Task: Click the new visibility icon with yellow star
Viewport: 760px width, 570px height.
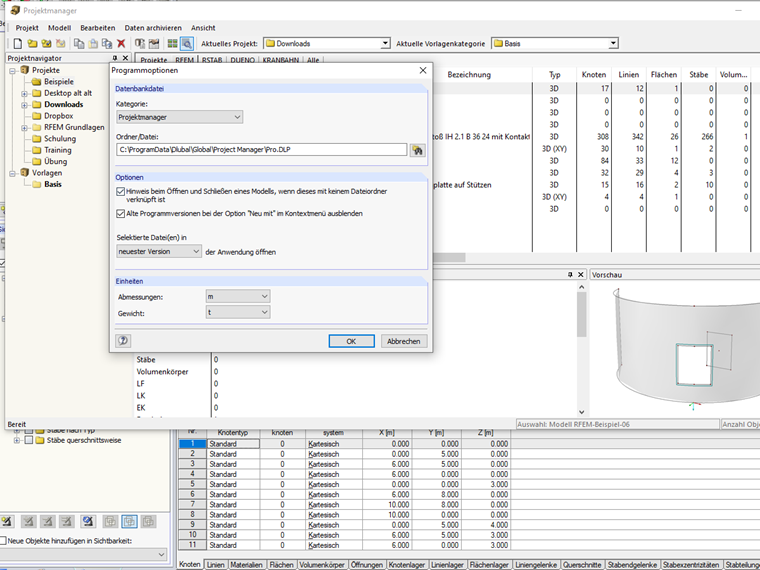Action: tap(7, 522)
